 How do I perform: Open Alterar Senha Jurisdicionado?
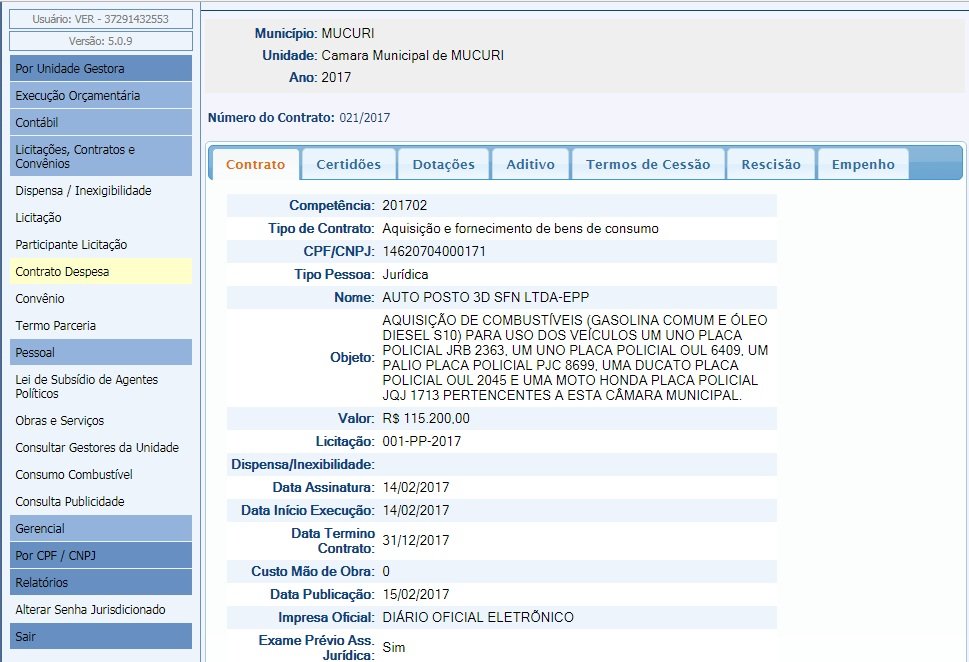click(90, 609)
